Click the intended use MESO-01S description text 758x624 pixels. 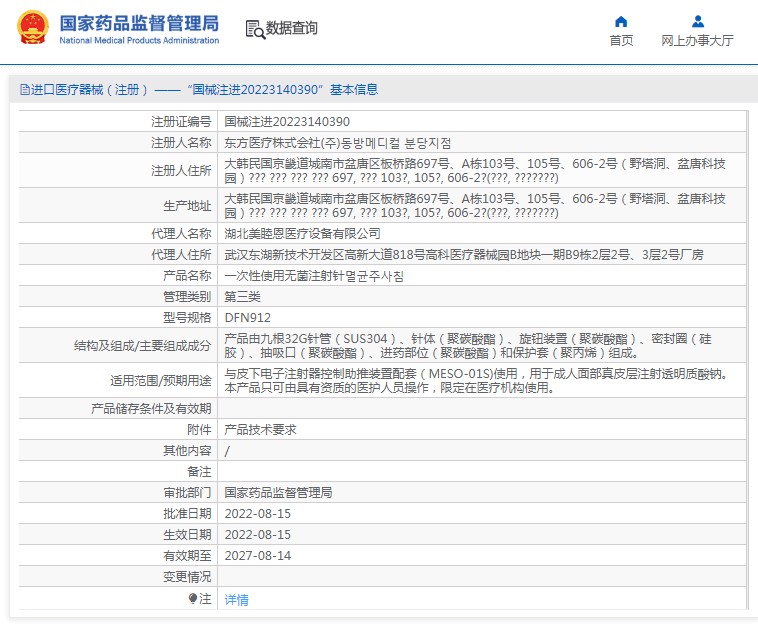(x=477, y=380)
